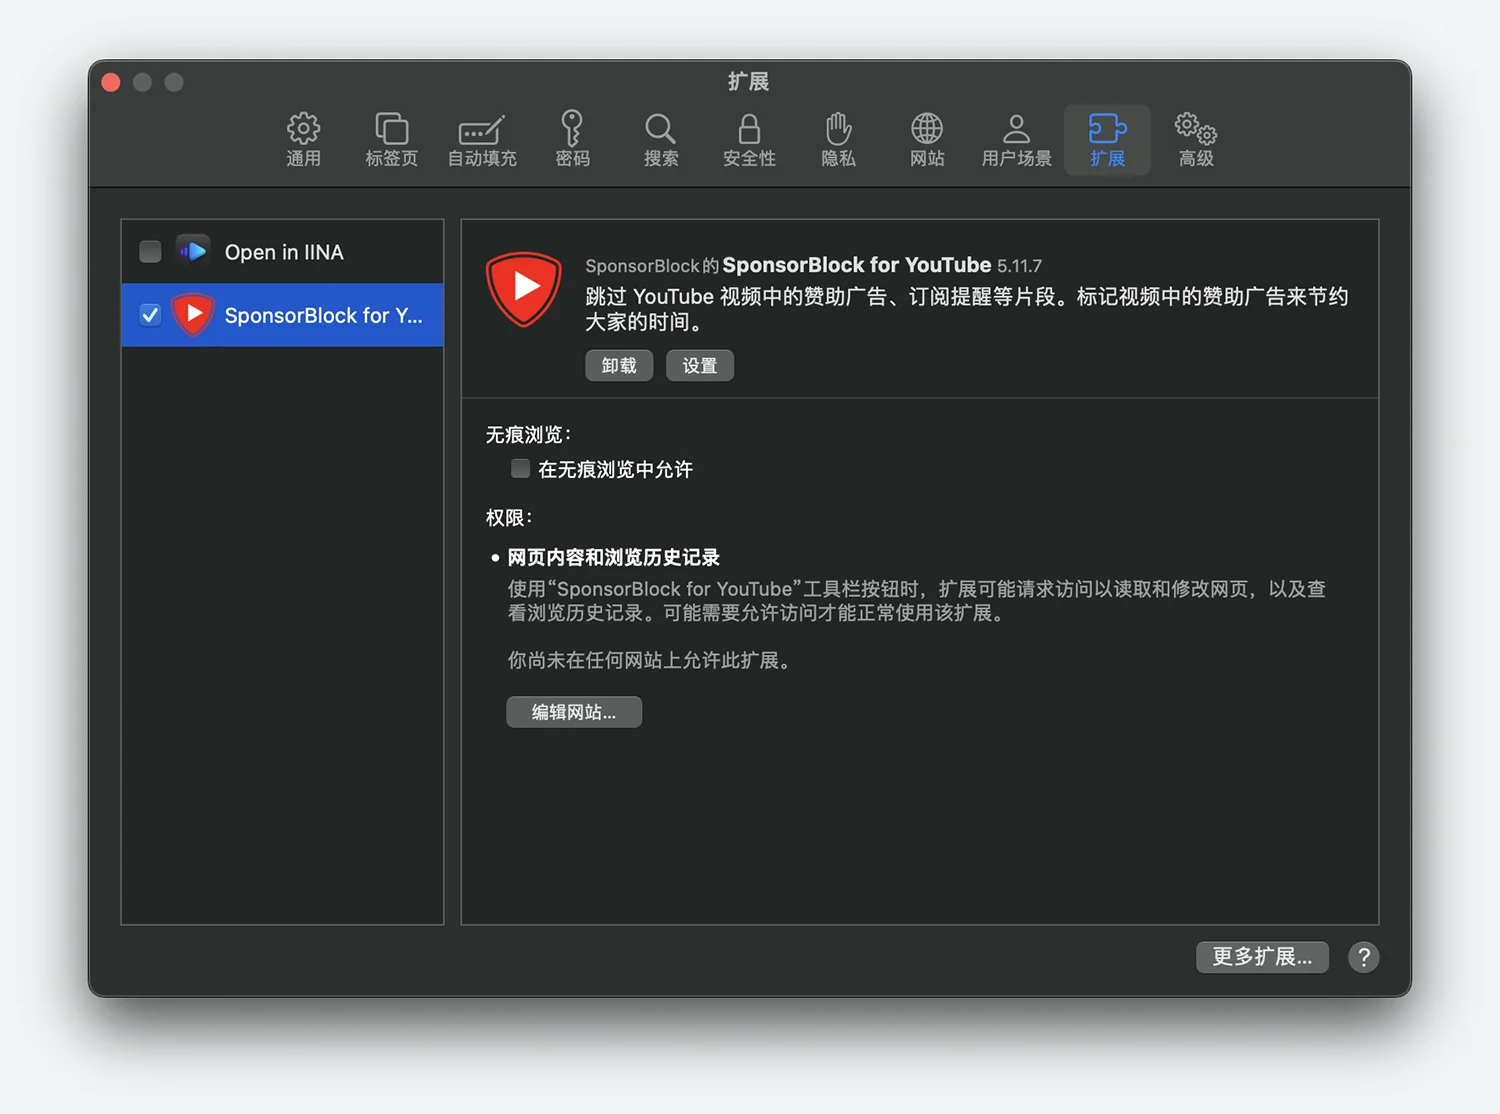Image resolution: width=1500 pixels, height=1114 pixels.
Task: Click the 无痕浏览 section label
Action: [528, 435]
